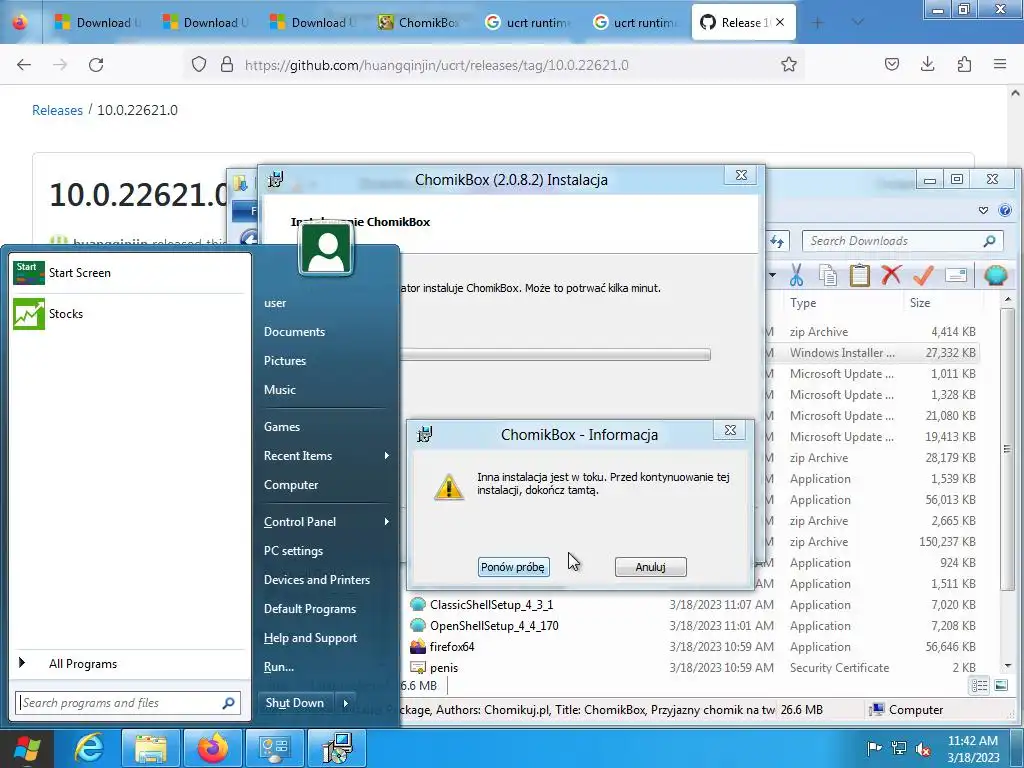Close the Release GitHub tab
The image size is (1024, 768).
point(780,22)
